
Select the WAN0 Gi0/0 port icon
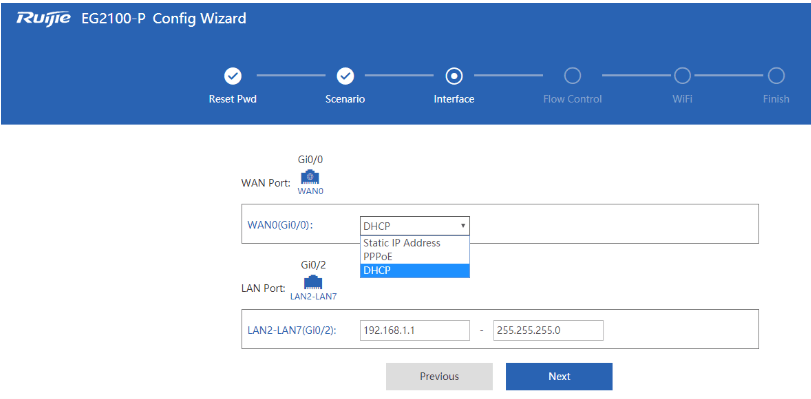(310, 178)
